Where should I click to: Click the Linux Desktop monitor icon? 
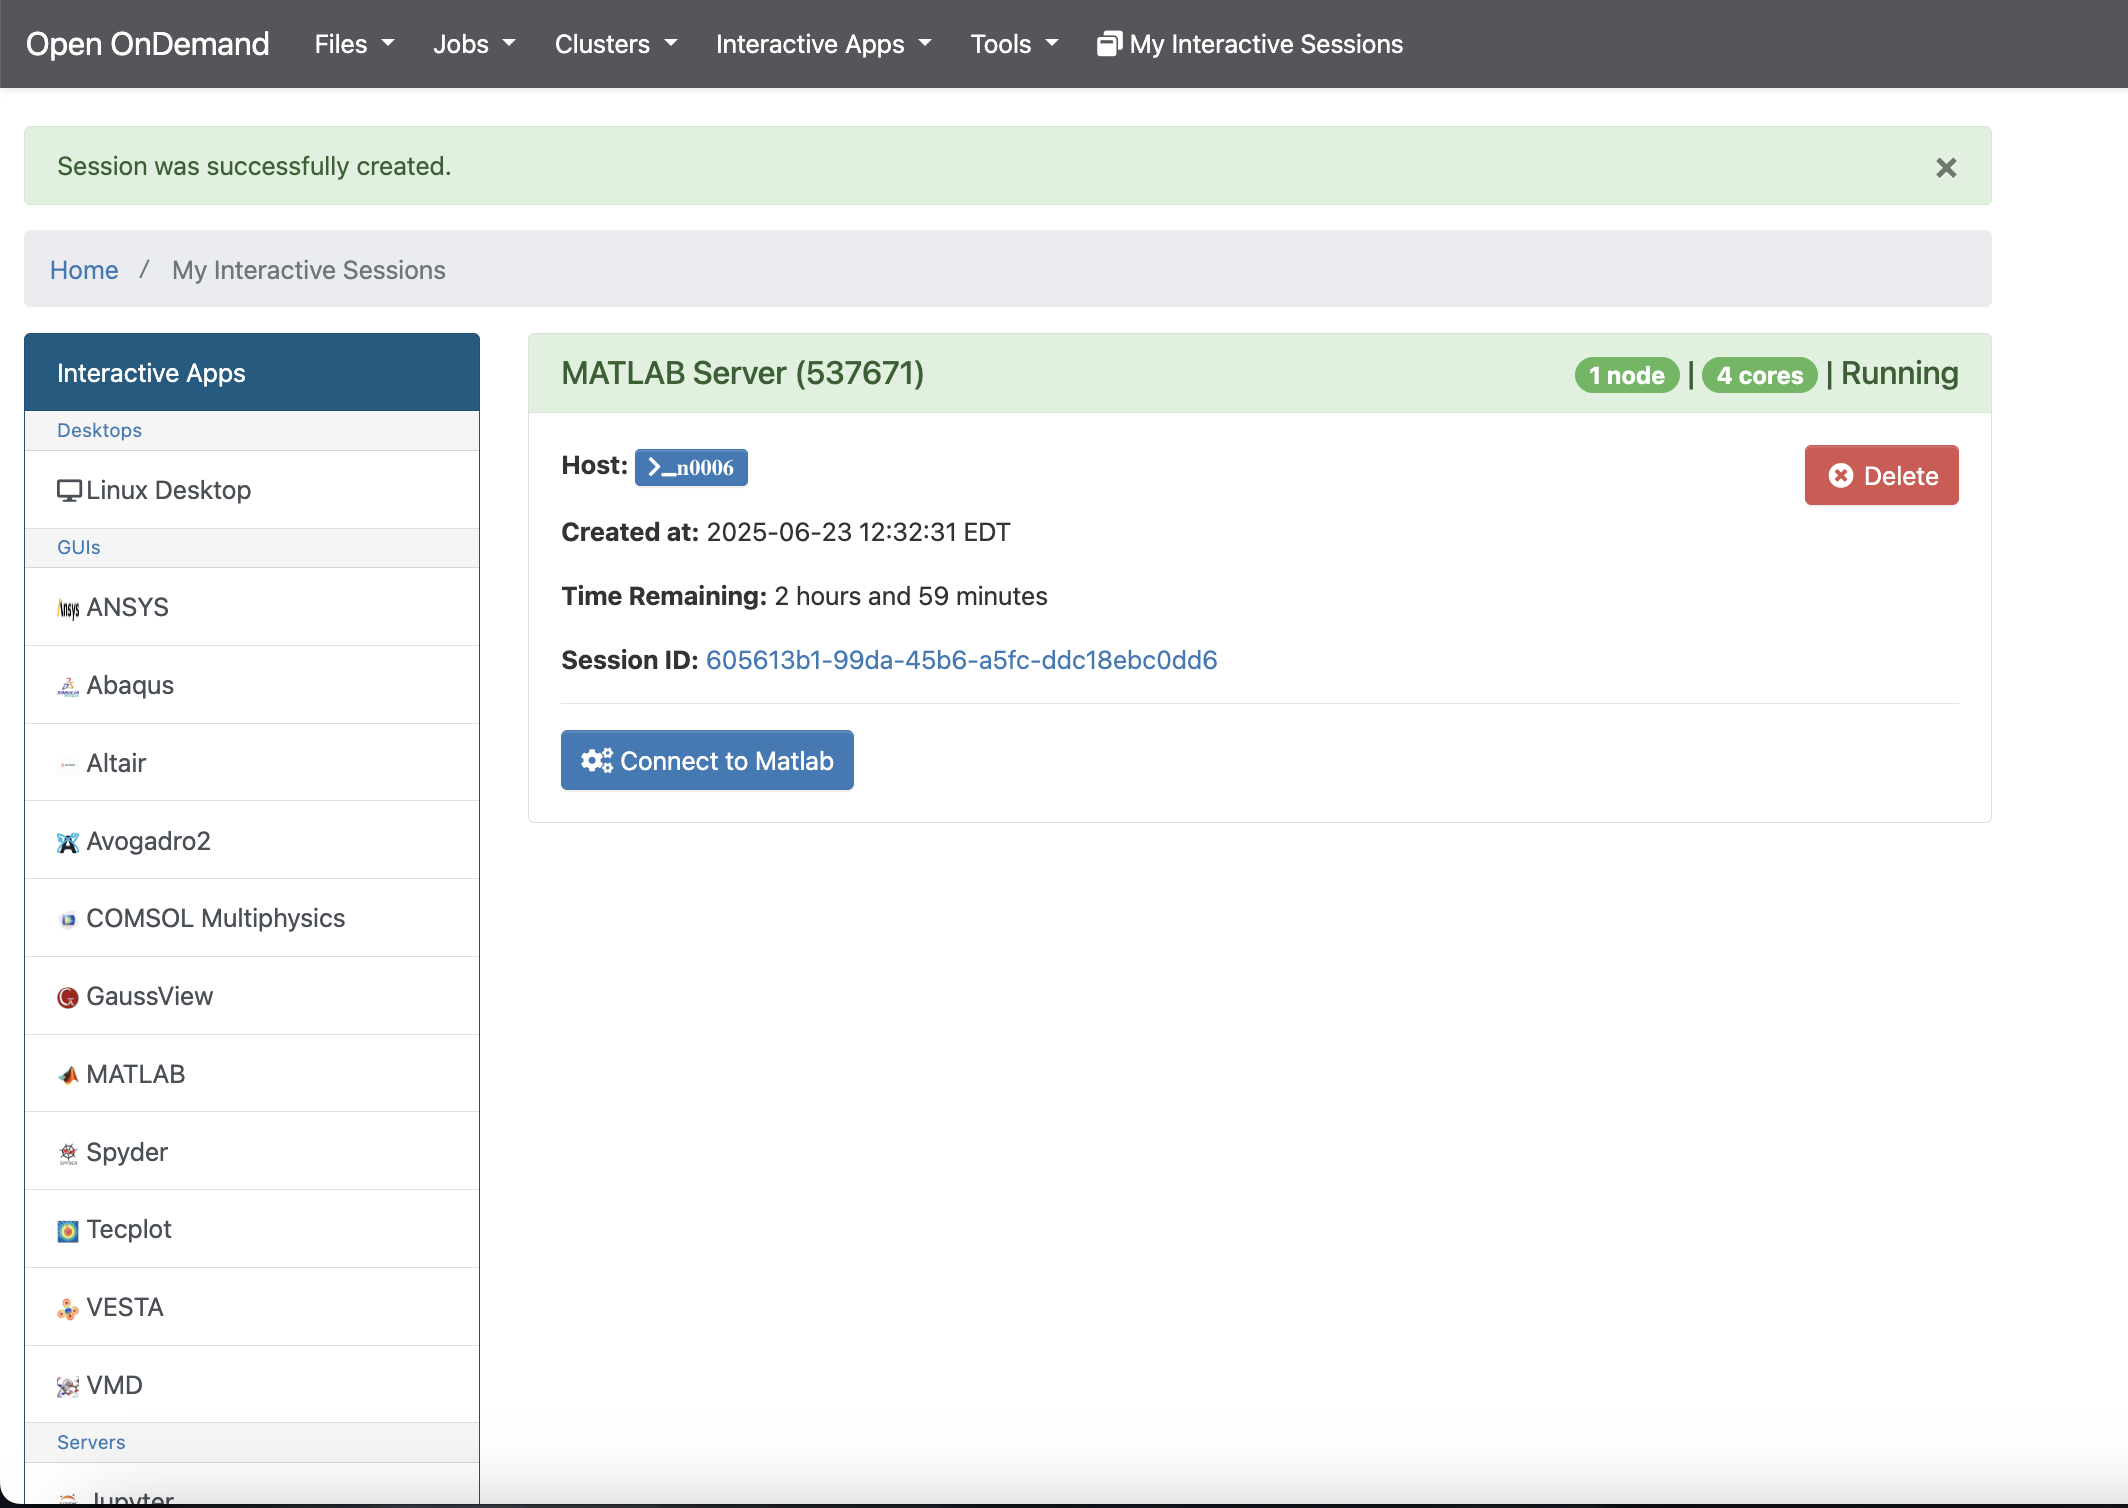click(x=69, y=491)
